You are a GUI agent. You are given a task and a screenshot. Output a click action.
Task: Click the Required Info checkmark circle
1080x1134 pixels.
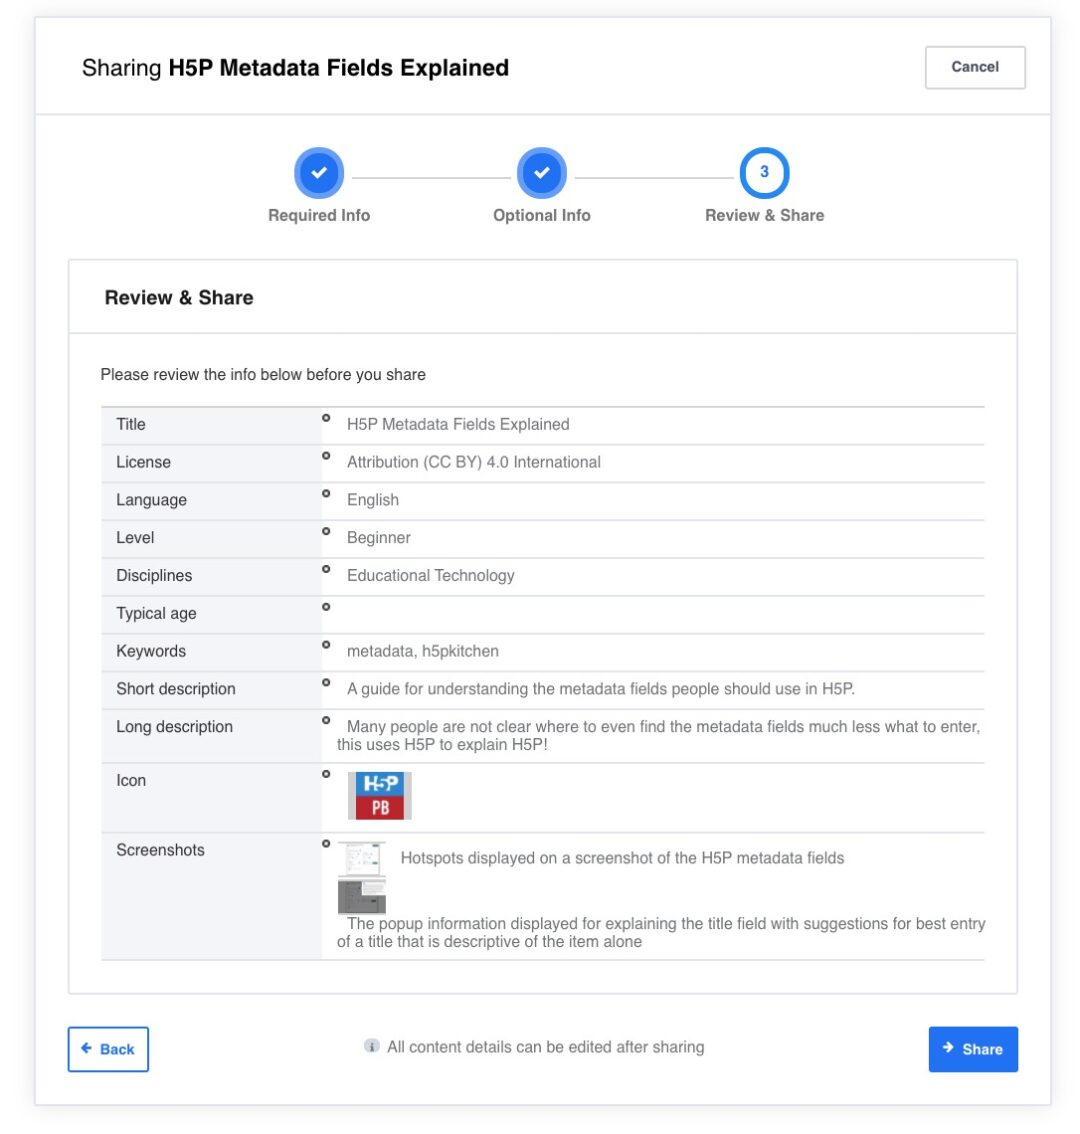click(319, 173)
